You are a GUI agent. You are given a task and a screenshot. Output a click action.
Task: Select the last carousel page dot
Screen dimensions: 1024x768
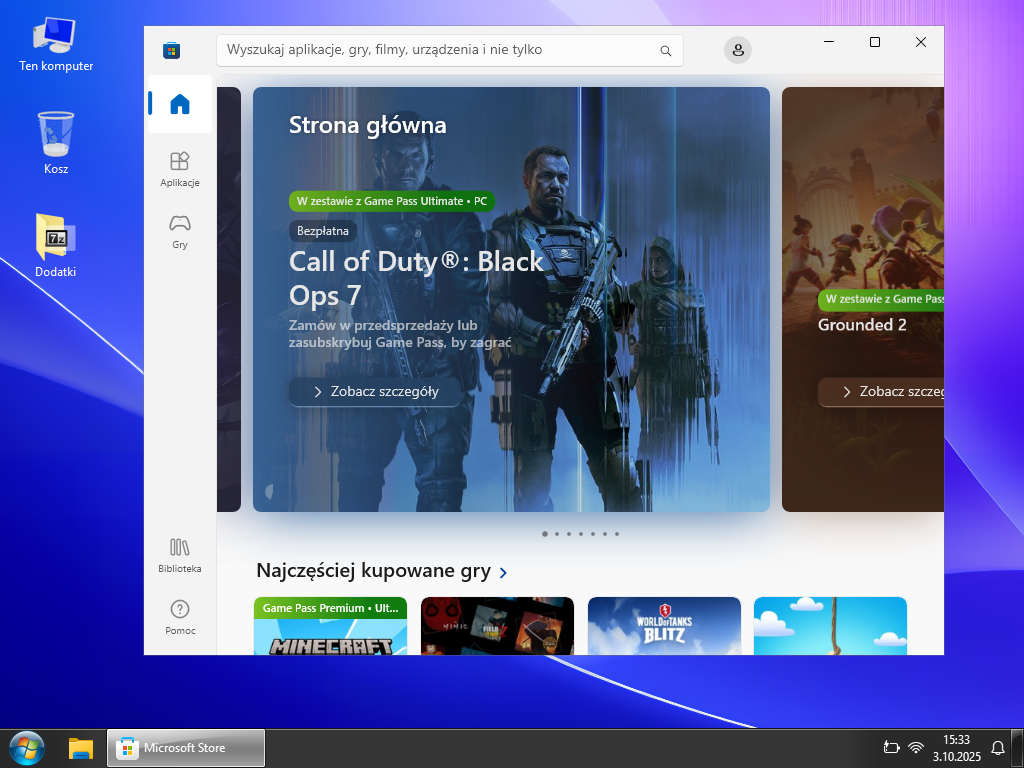click(x=617, y=534)
